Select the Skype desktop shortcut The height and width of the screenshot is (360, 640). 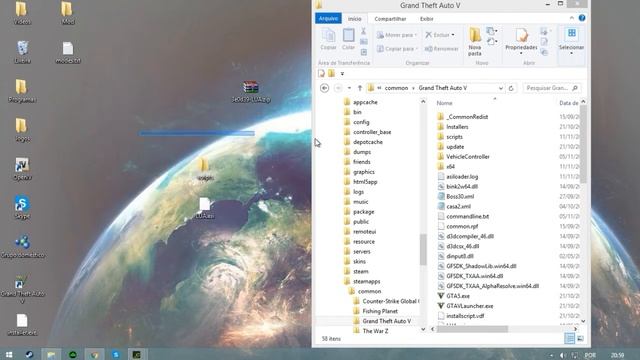pos(22,207)
